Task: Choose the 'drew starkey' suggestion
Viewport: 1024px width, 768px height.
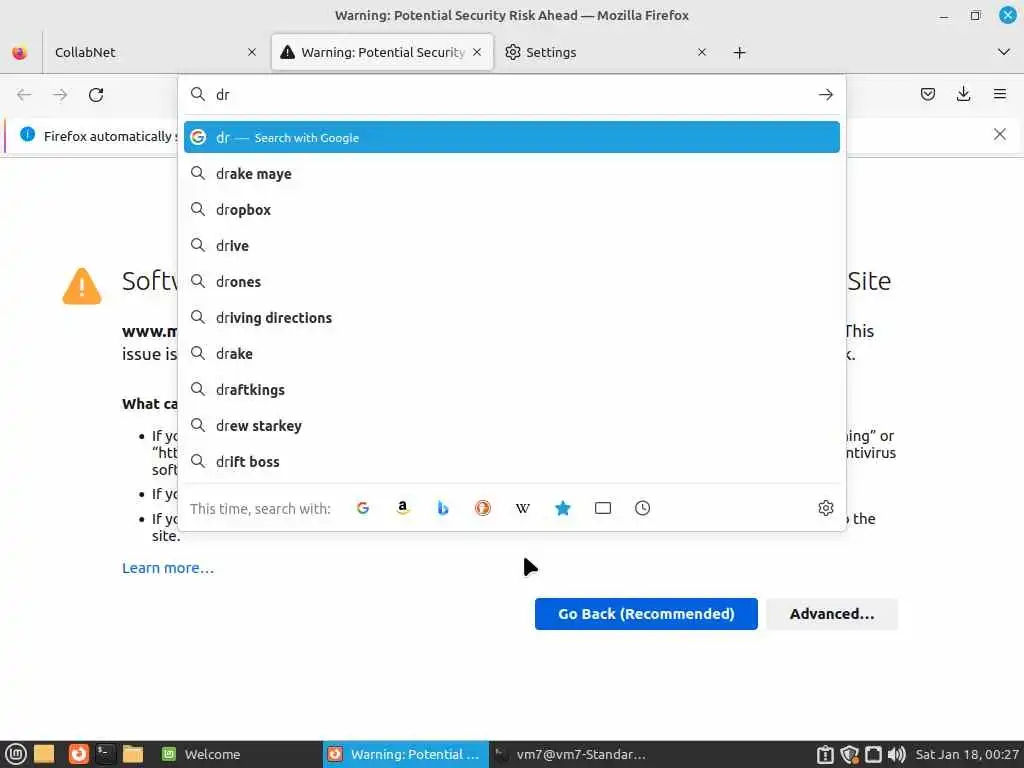Action: pyautogui.click(x=511, y=426)
